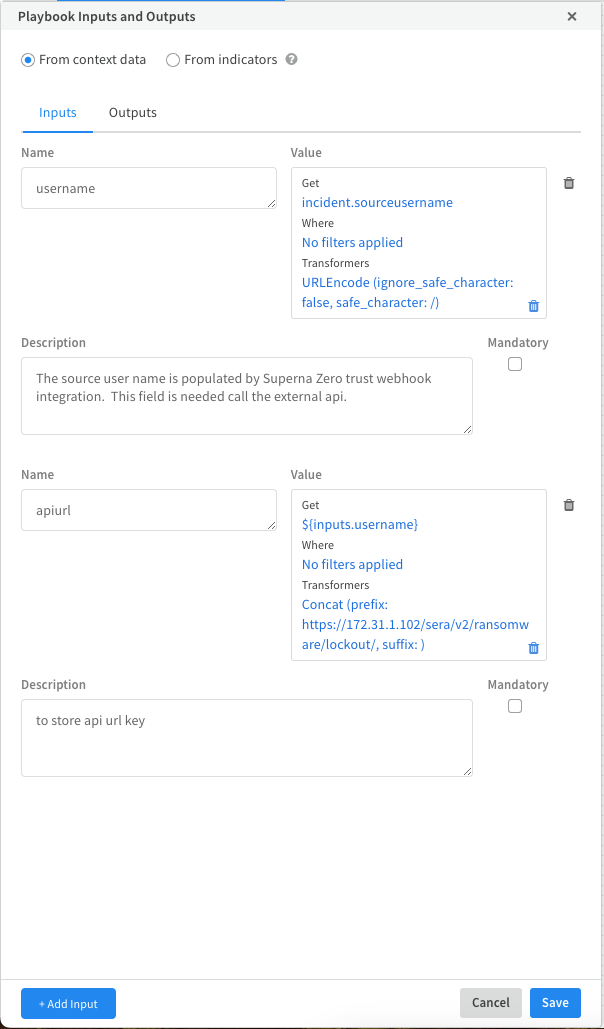Remove the apiurl value entry via blue trash icon
This screenshot has height=1029, width=604.
(x=533, y=648)
